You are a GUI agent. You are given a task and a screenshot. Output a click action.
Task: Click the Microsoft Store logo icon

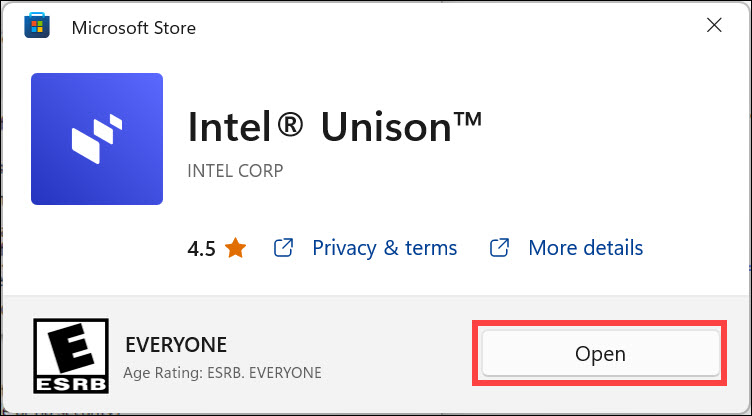tap(36, 27)
